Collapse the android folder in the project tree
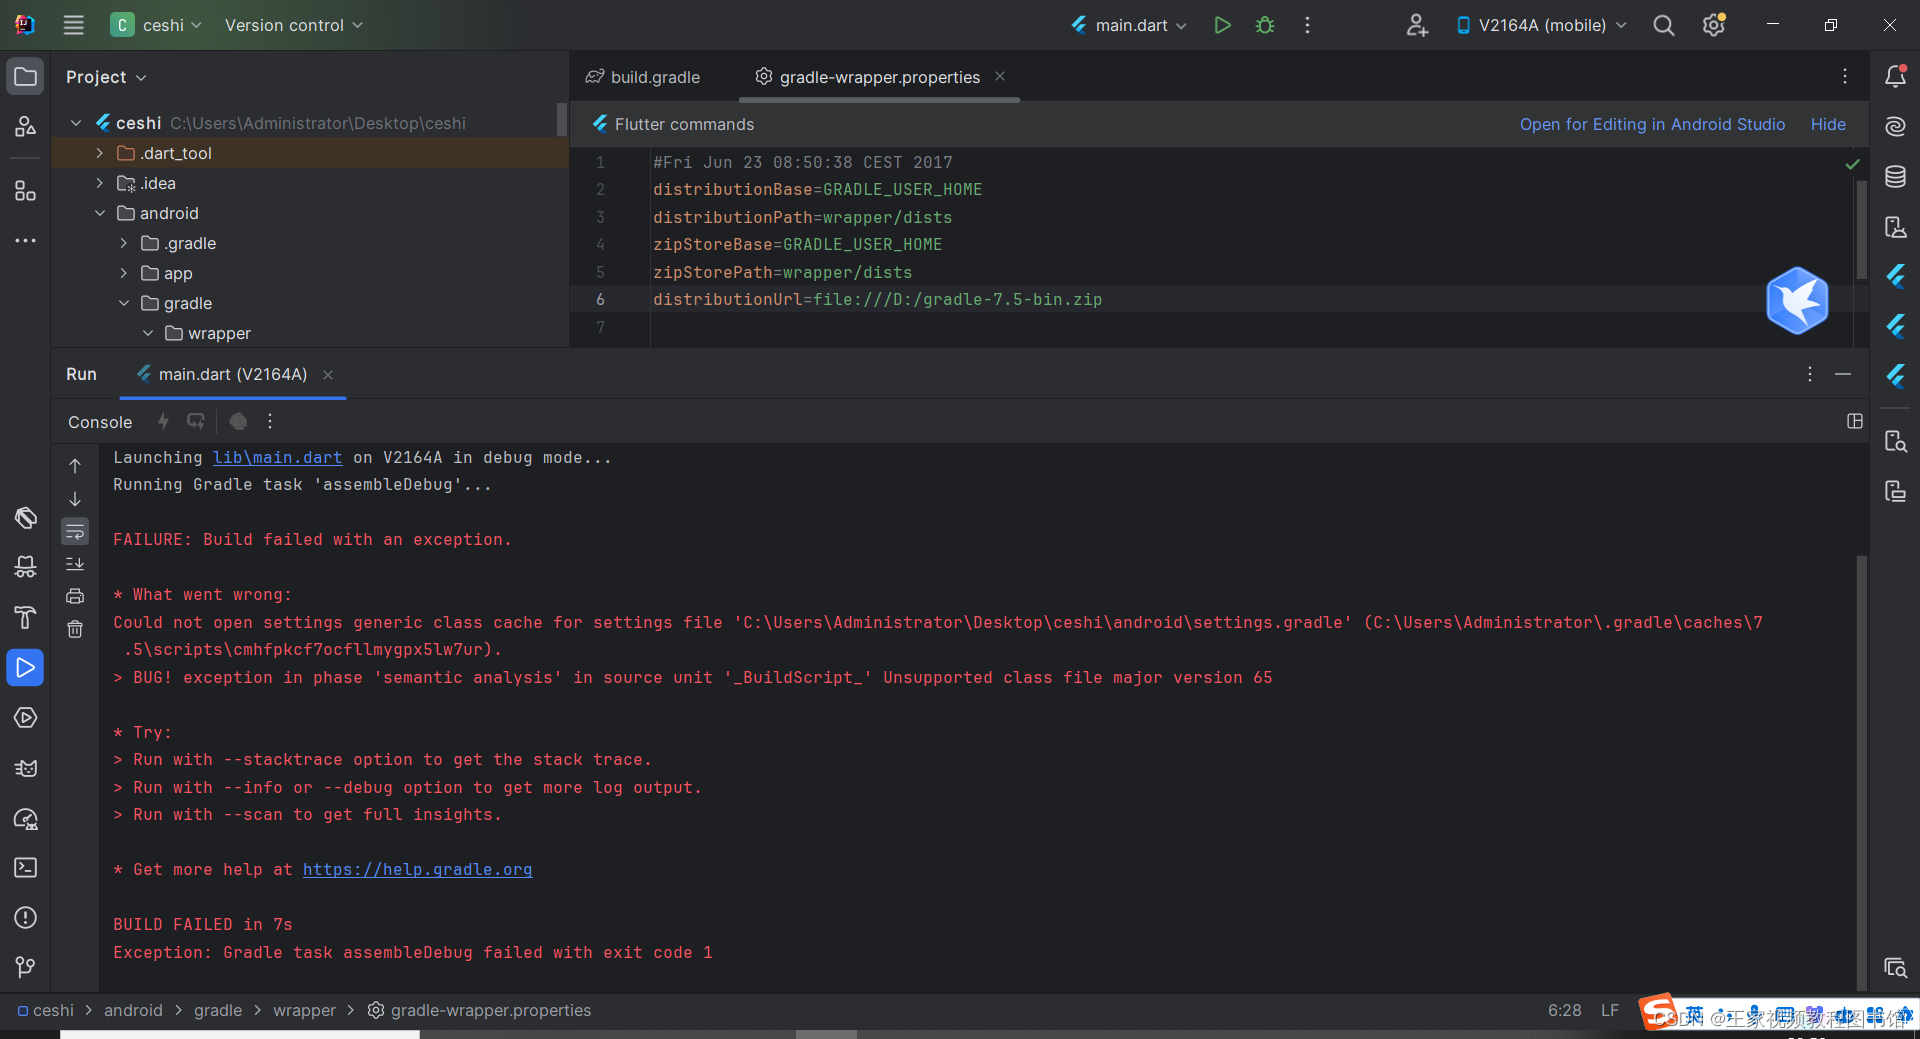Screen dimensions: 1920x1039 coord(99,213)
